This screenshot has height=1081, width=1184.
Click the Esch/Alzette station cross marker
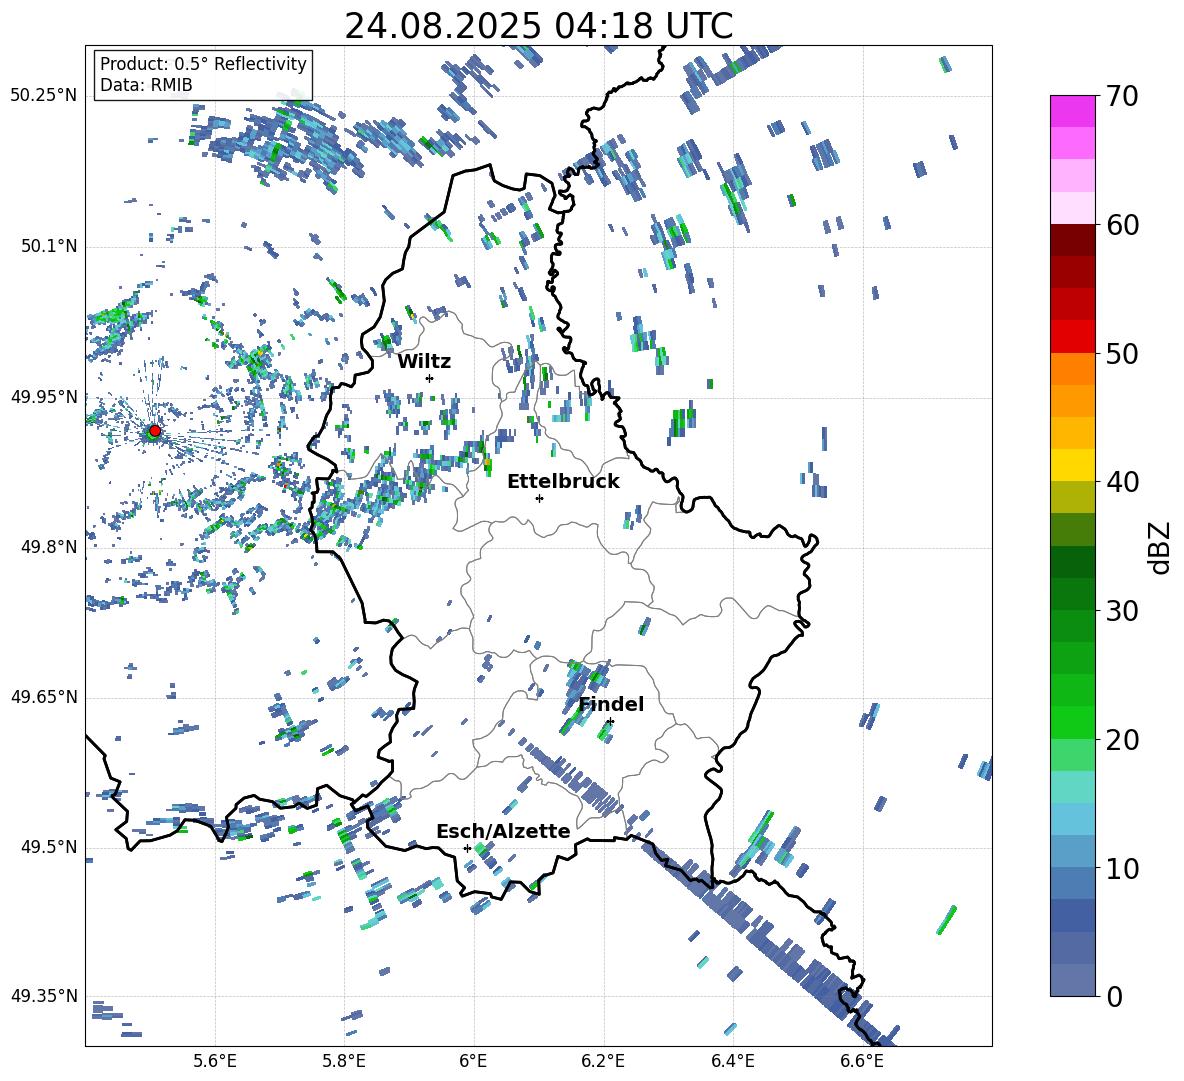[x=467, y=848]
